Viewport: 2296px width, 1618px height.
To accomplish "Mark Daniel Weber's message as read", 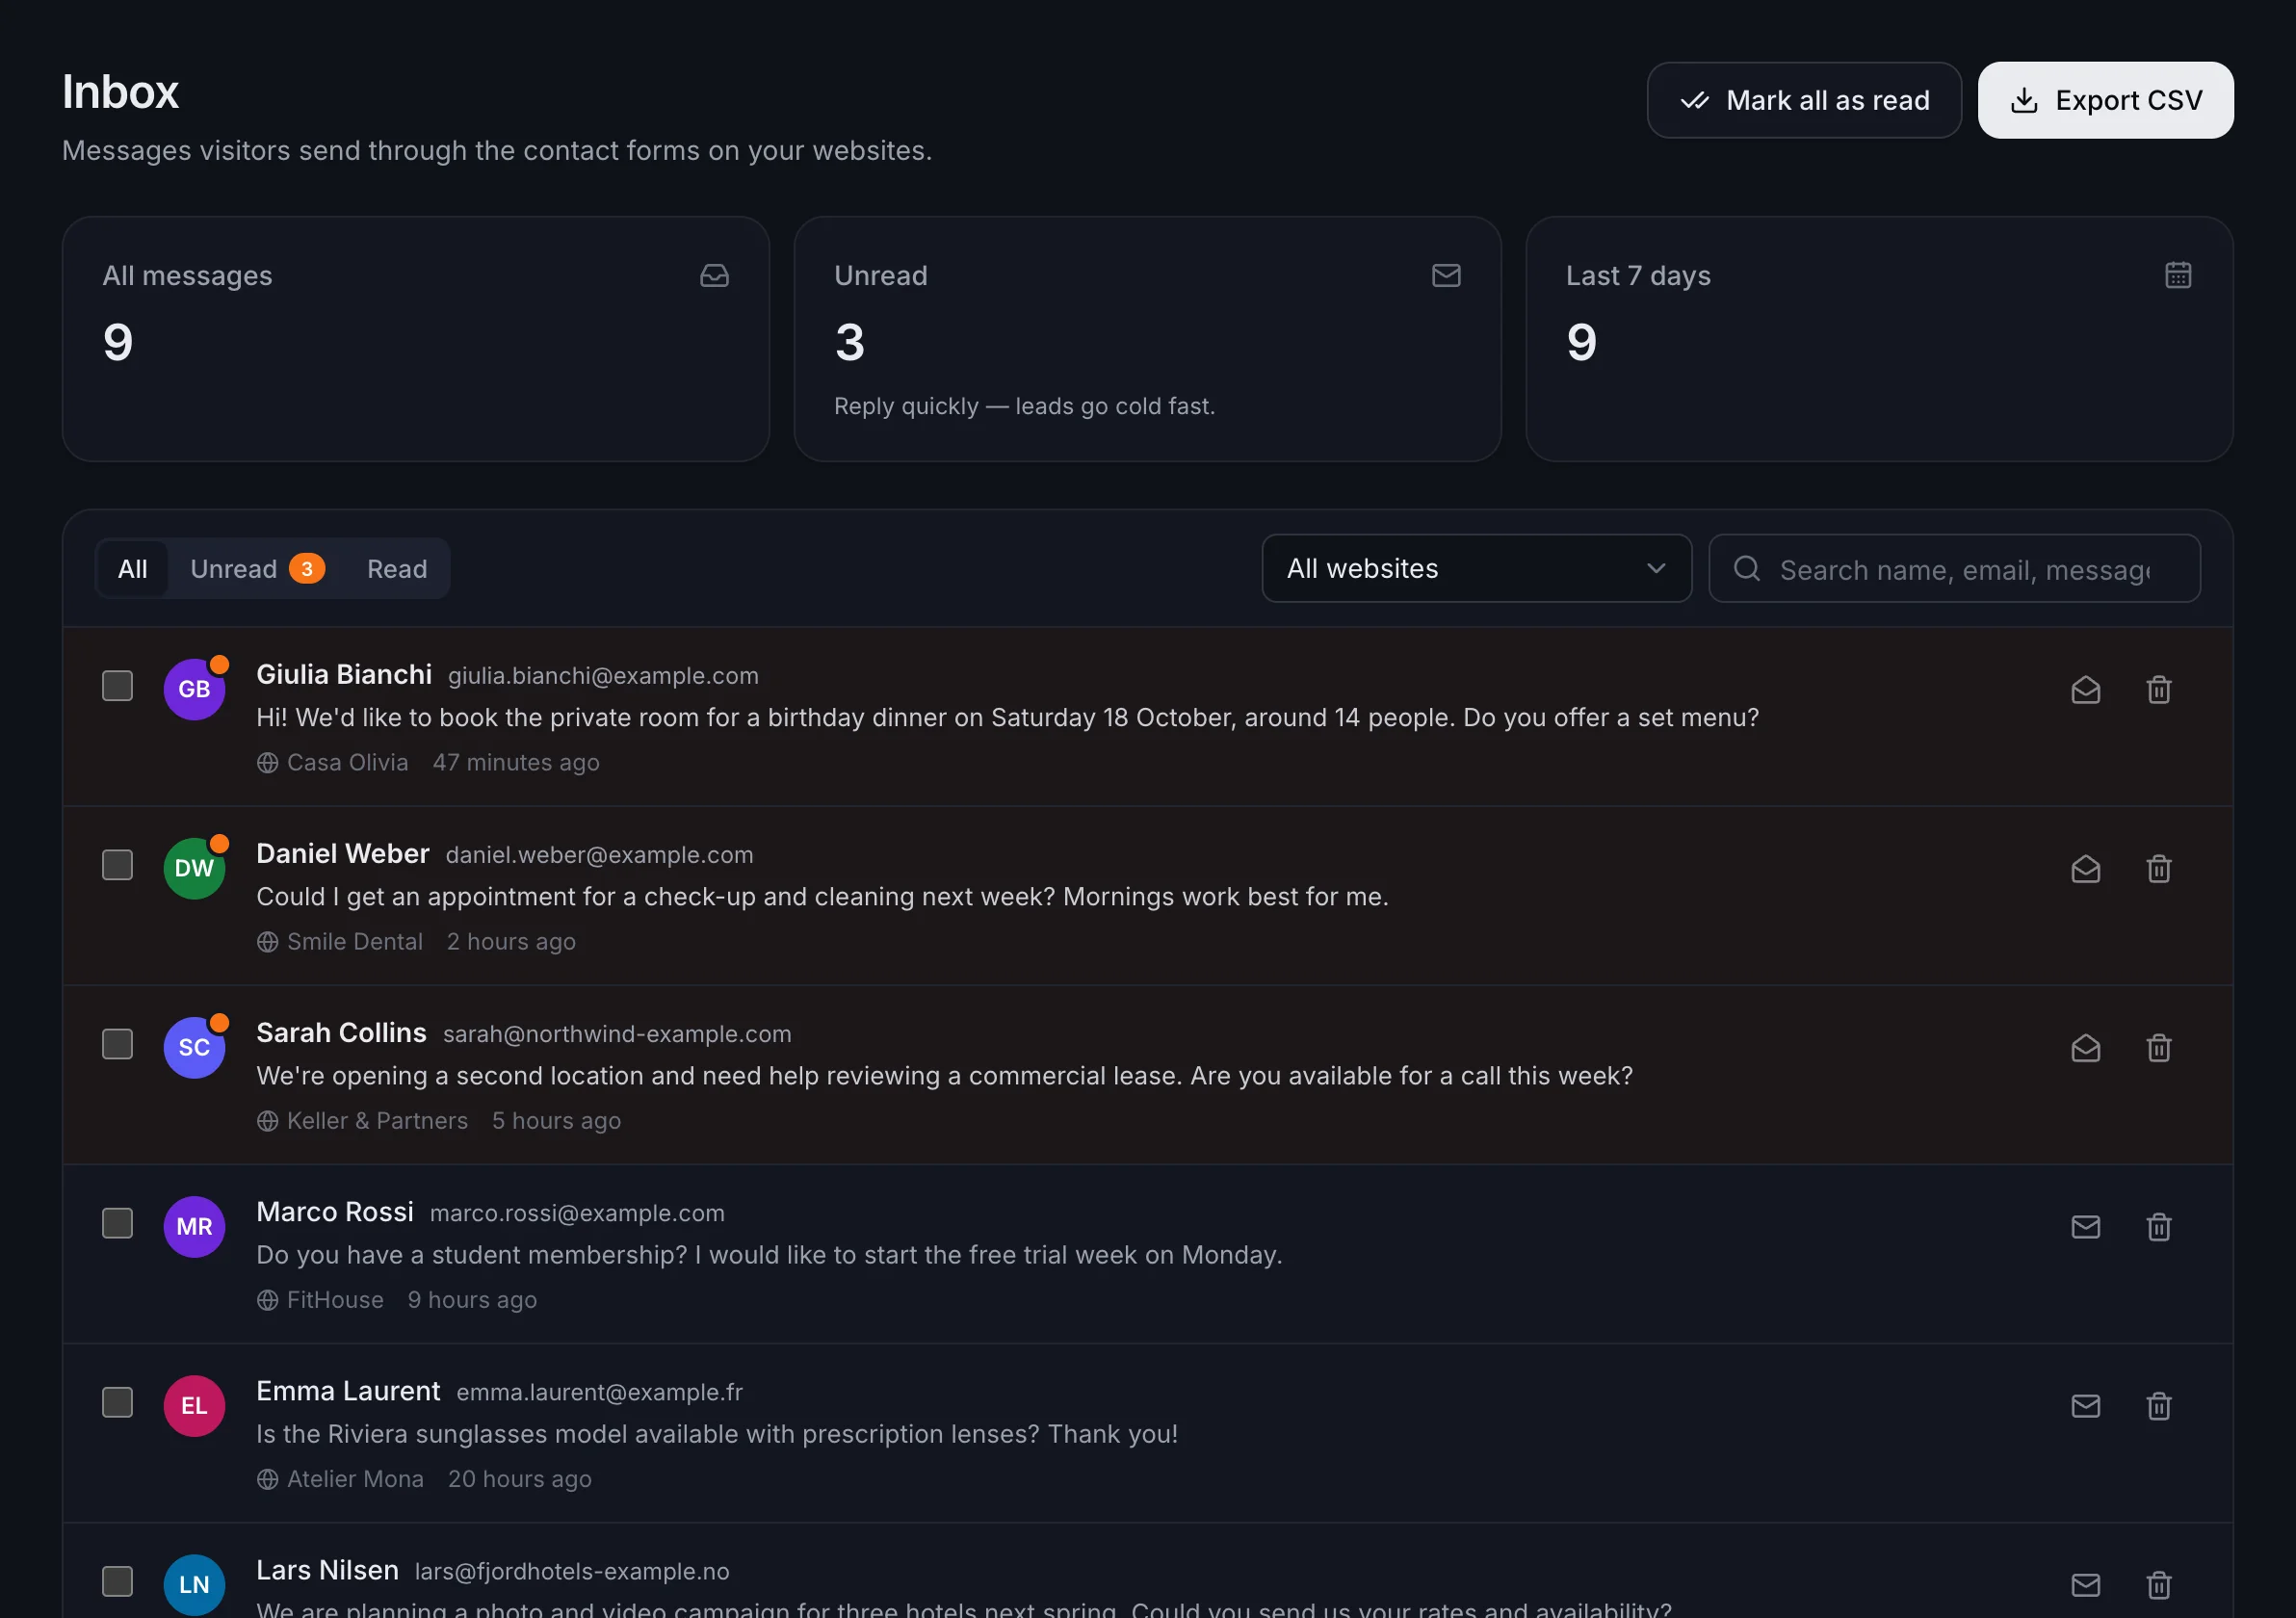I will (x=2085, y=869).
